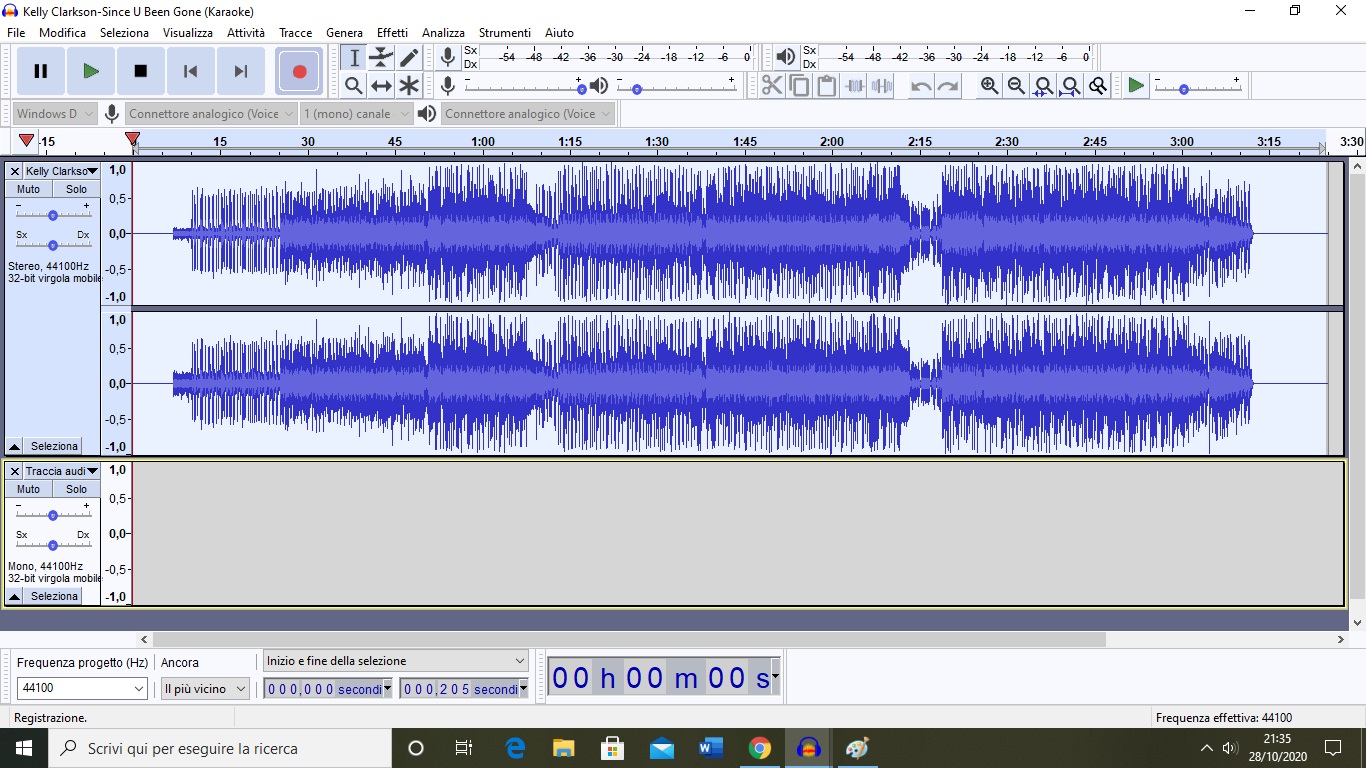Open the Modifica menu
Image resolution: width=1366 pixels, height=768 pixels.
point(63,33)
